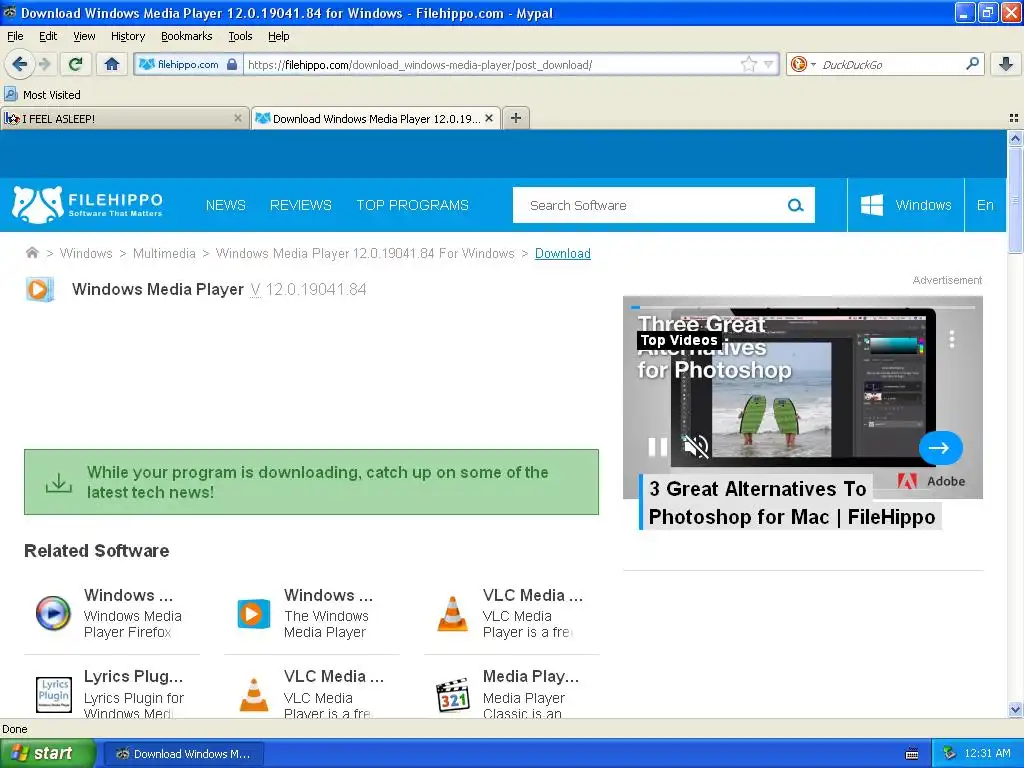Click the tab groups grid icon
This screenshot has height=768, width=1024.
(x=1014, y=118)
